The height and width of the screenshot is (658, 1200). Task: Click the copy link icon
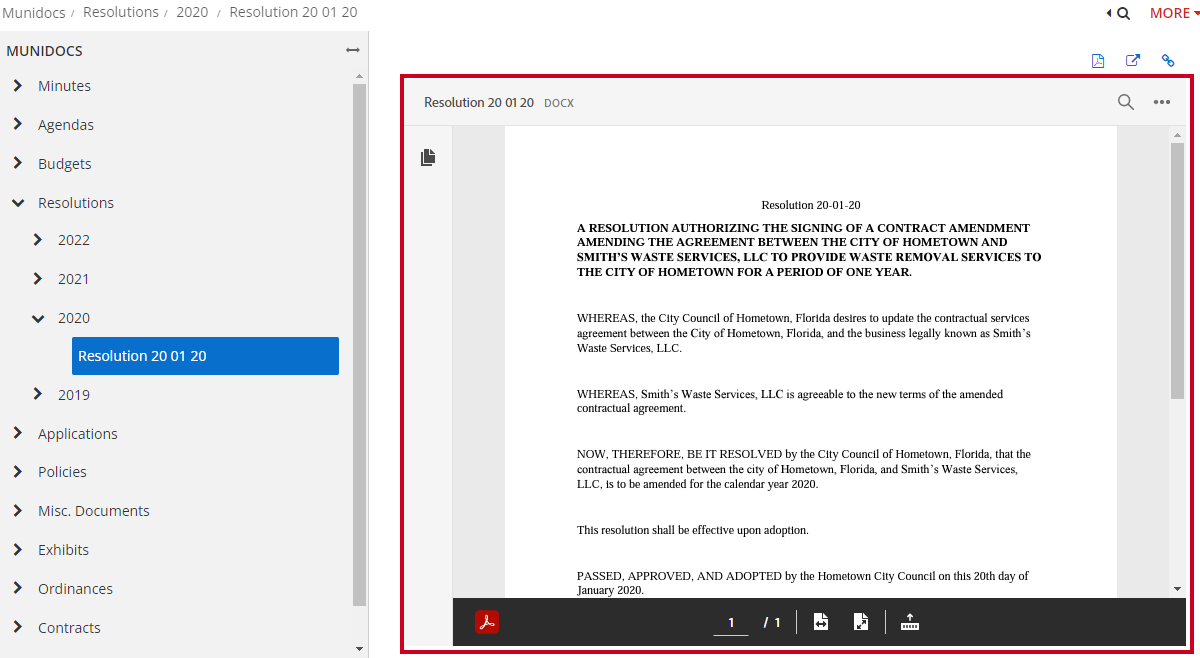point(1168,60)
